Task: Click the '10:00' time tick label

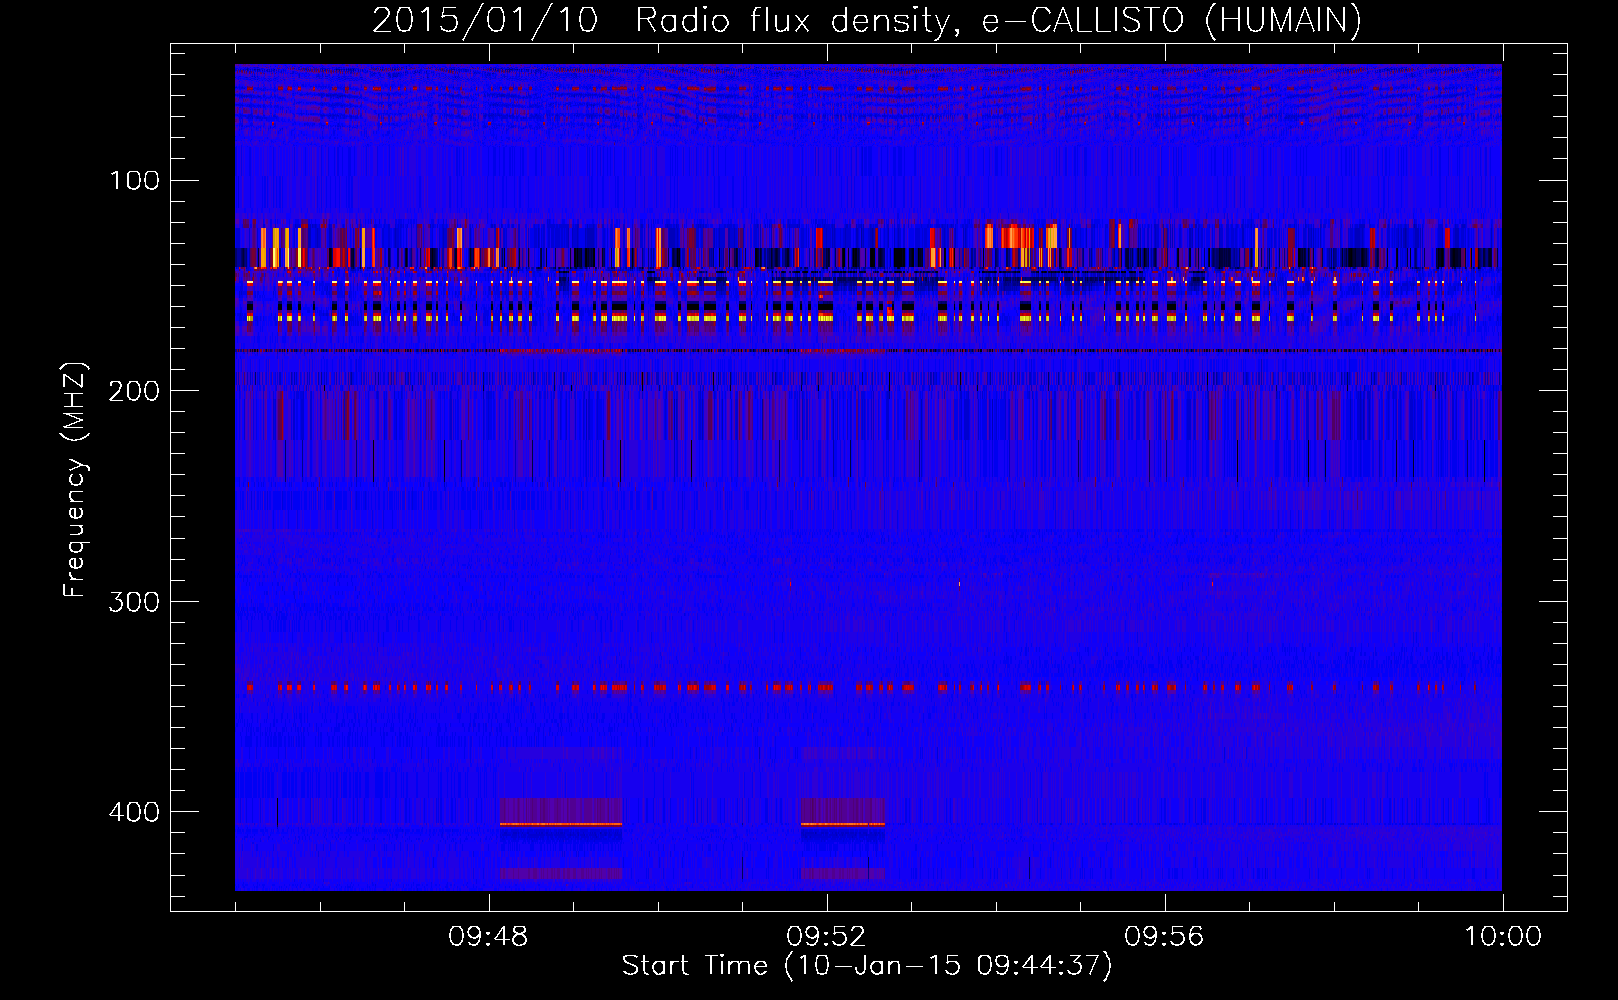Action: click(1503, 937)
